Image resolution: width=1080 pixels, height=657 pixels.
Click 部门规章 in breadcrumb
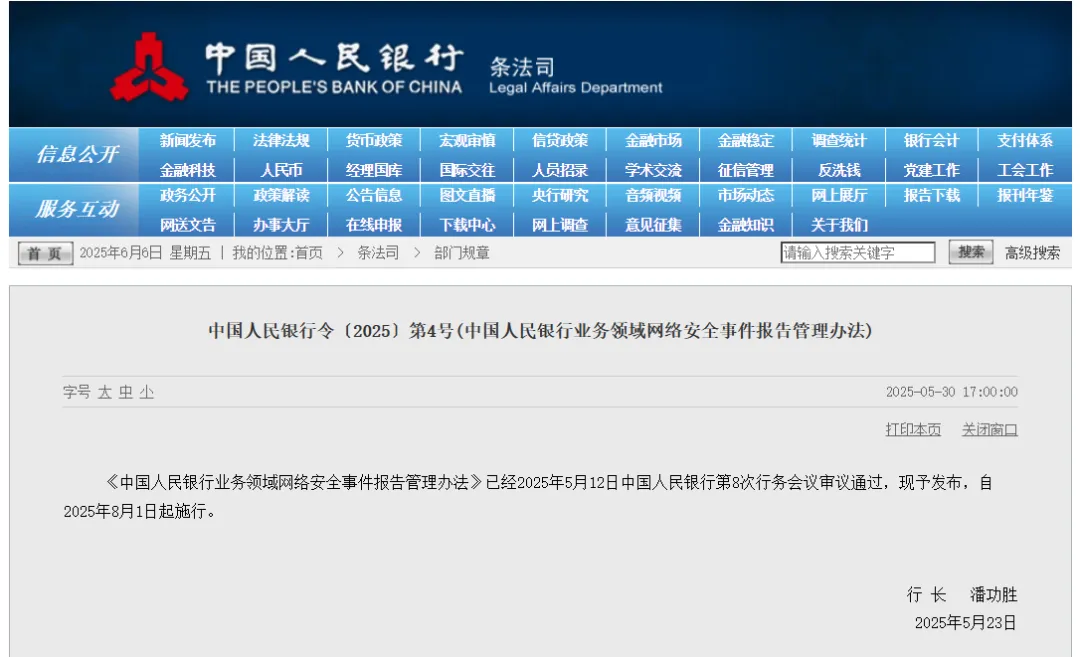pos(461,253)
